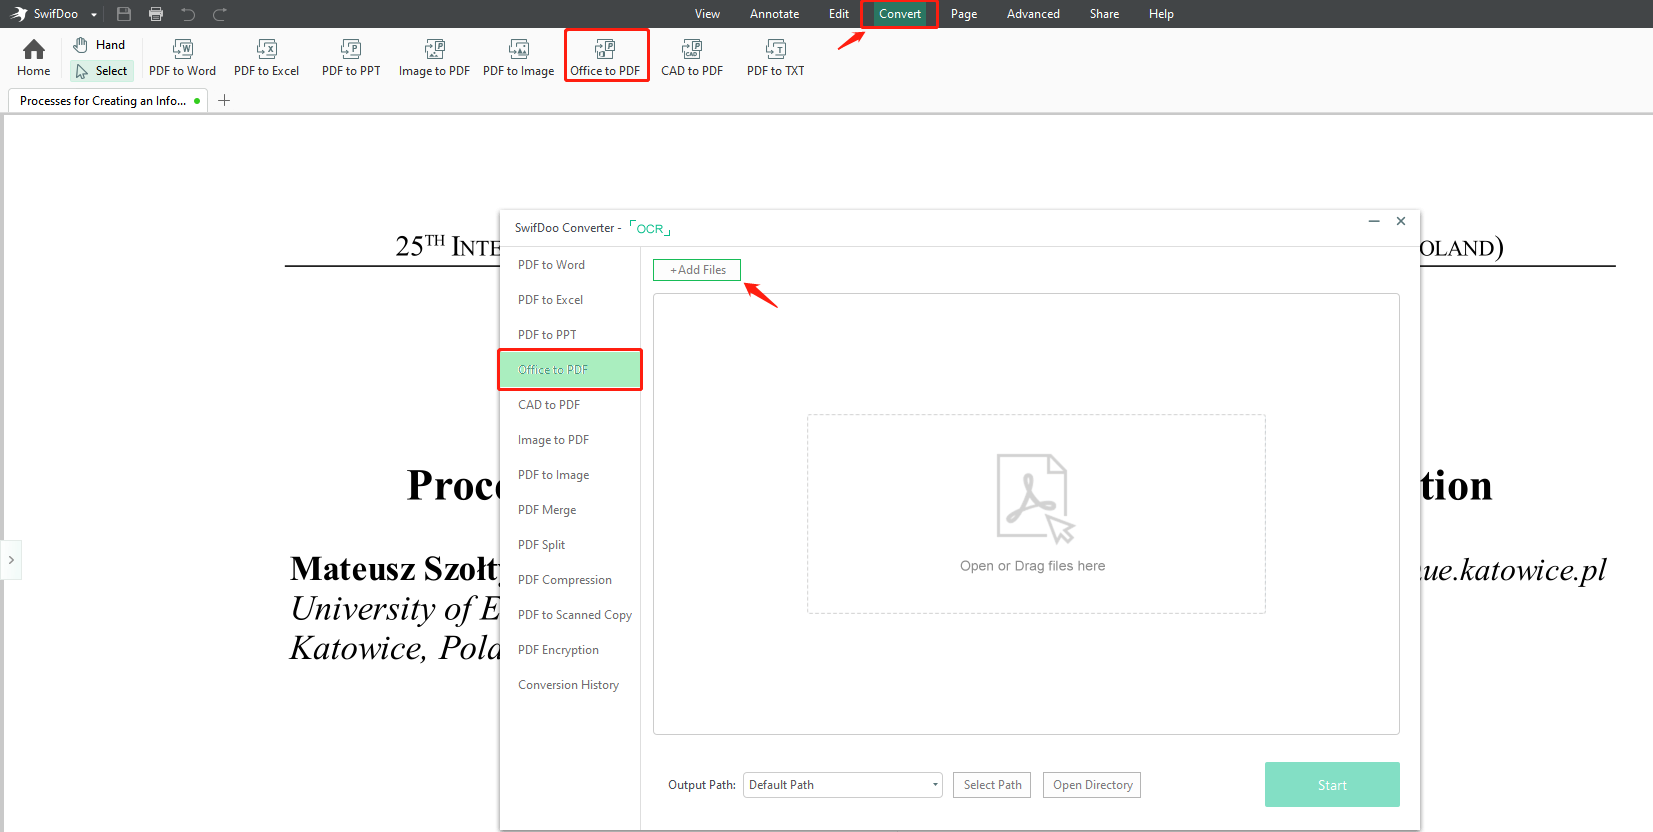
Task: Minimize the SwifDoo Converter dialog
Action: coord(1374,221)
